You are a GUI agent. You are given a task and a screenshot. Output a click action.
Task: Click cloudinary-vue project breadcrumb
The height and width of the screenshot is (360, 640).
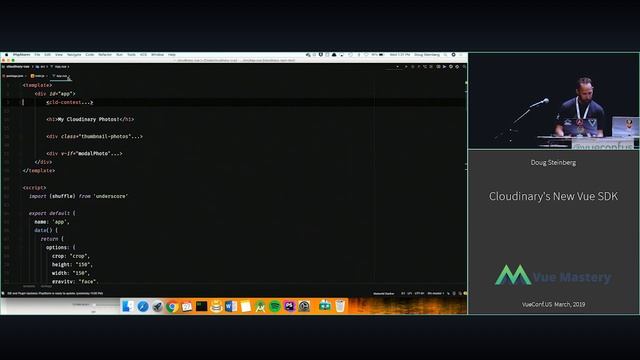coord(18,67)
